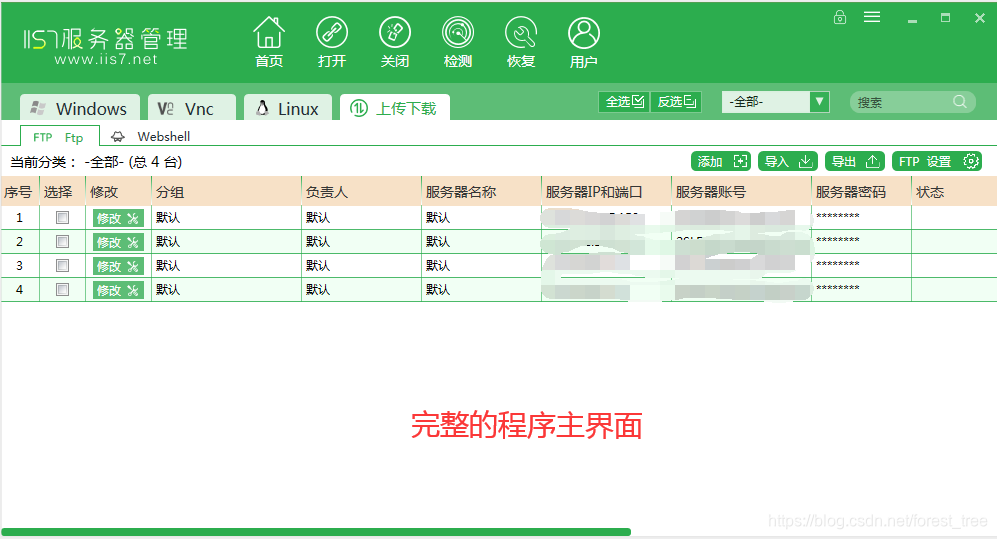The width and height of the screenshot is (997, 539).
Task: Click 修改 edit button in row 1
Action: coord(118,218)
